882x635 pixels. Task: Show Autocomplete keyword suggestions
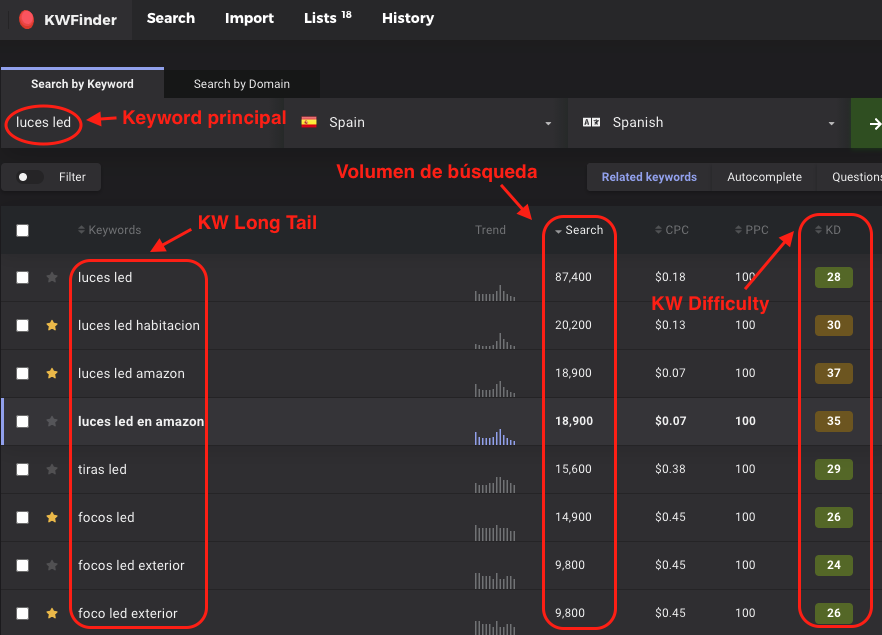click(764, 177)
